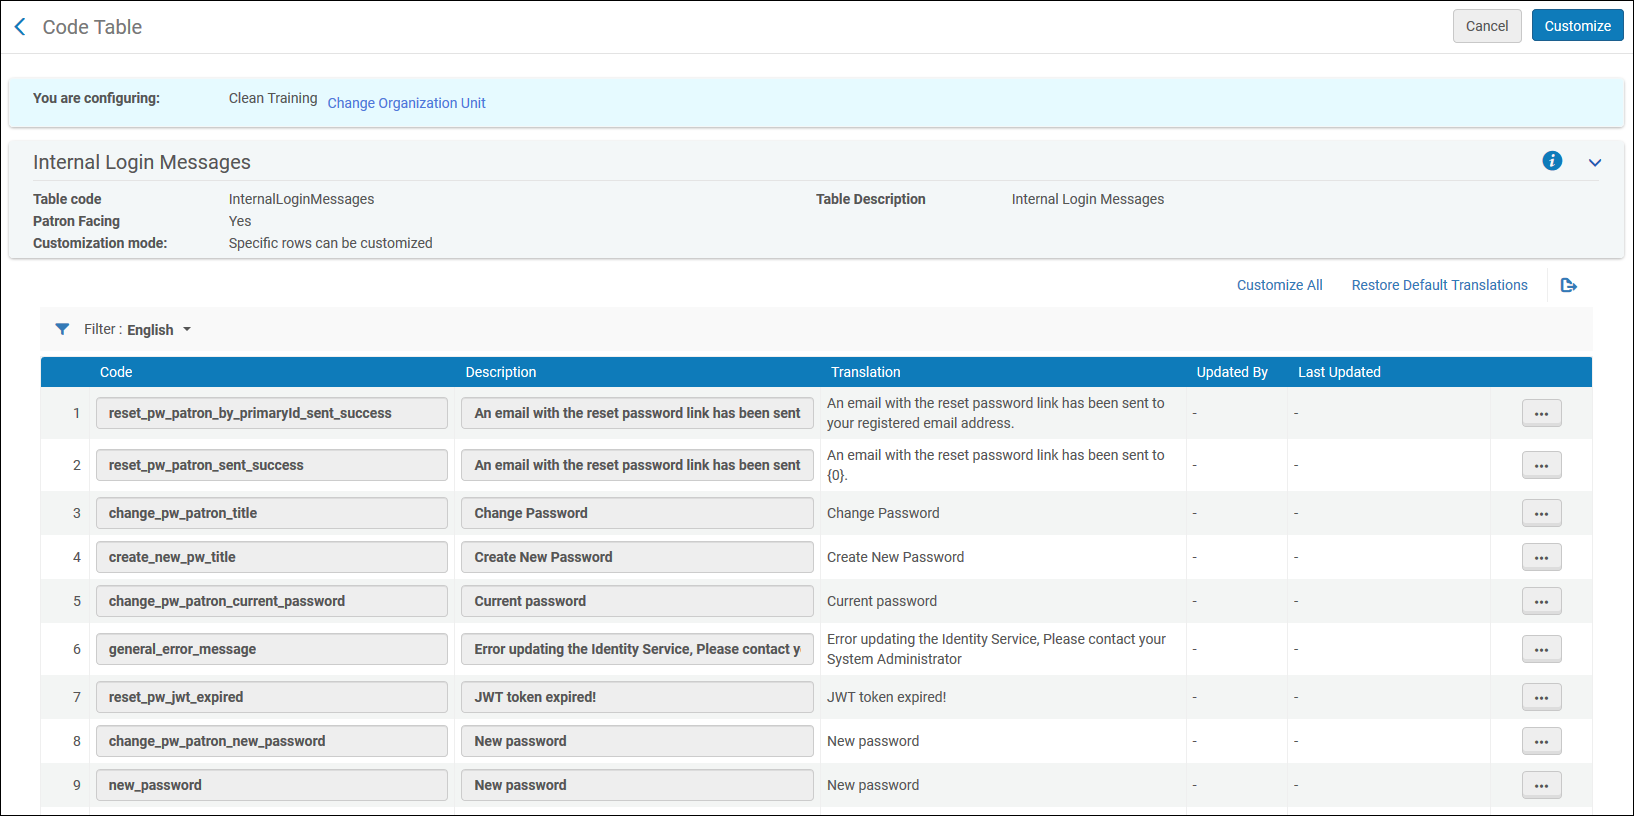Click the Cancel button
The image size is (1634, 816).
(x=1487, y=26)
